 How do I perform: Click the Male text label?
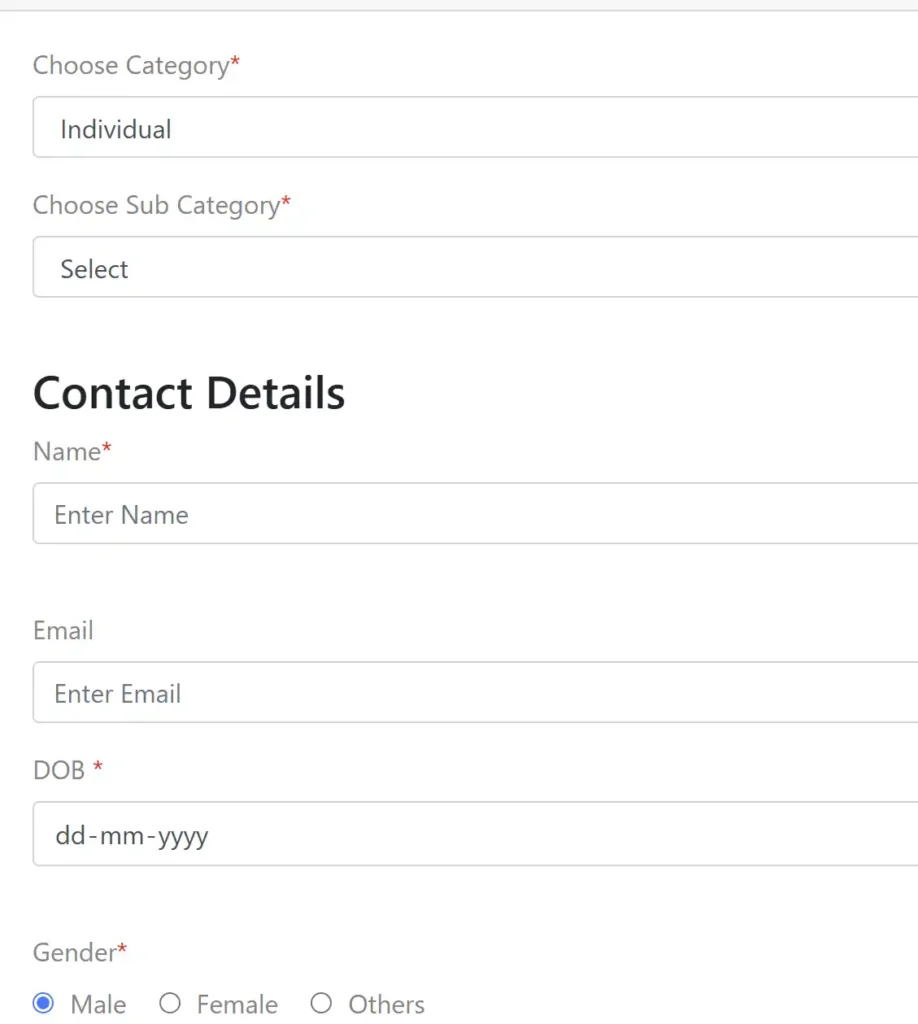pos(99,1004)
